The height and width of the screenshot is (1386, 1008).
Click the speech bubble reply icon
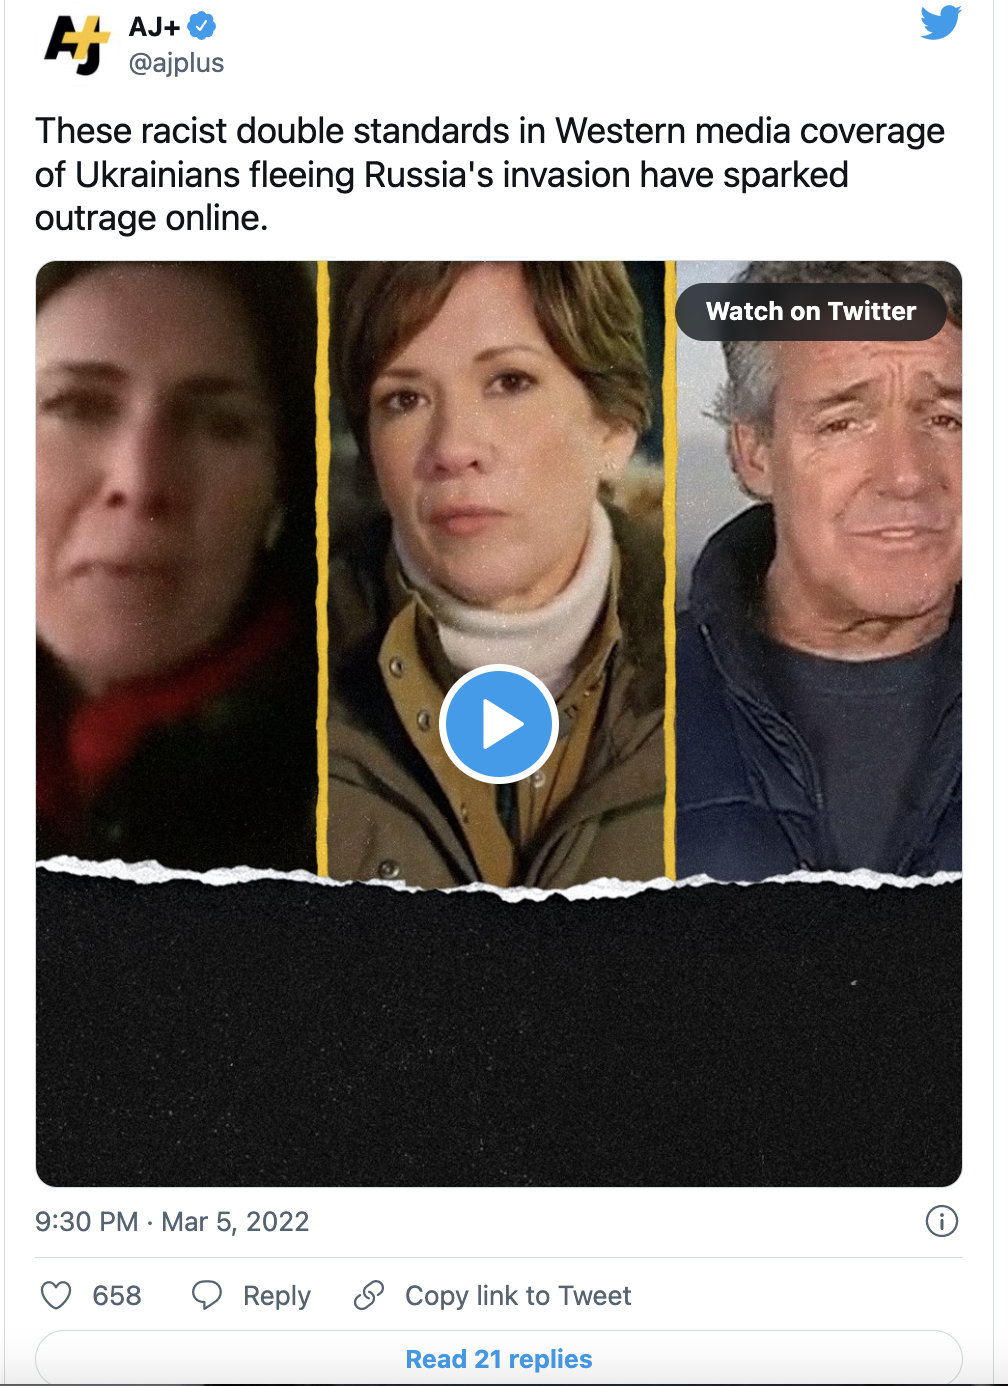[x=207, y=1295]
